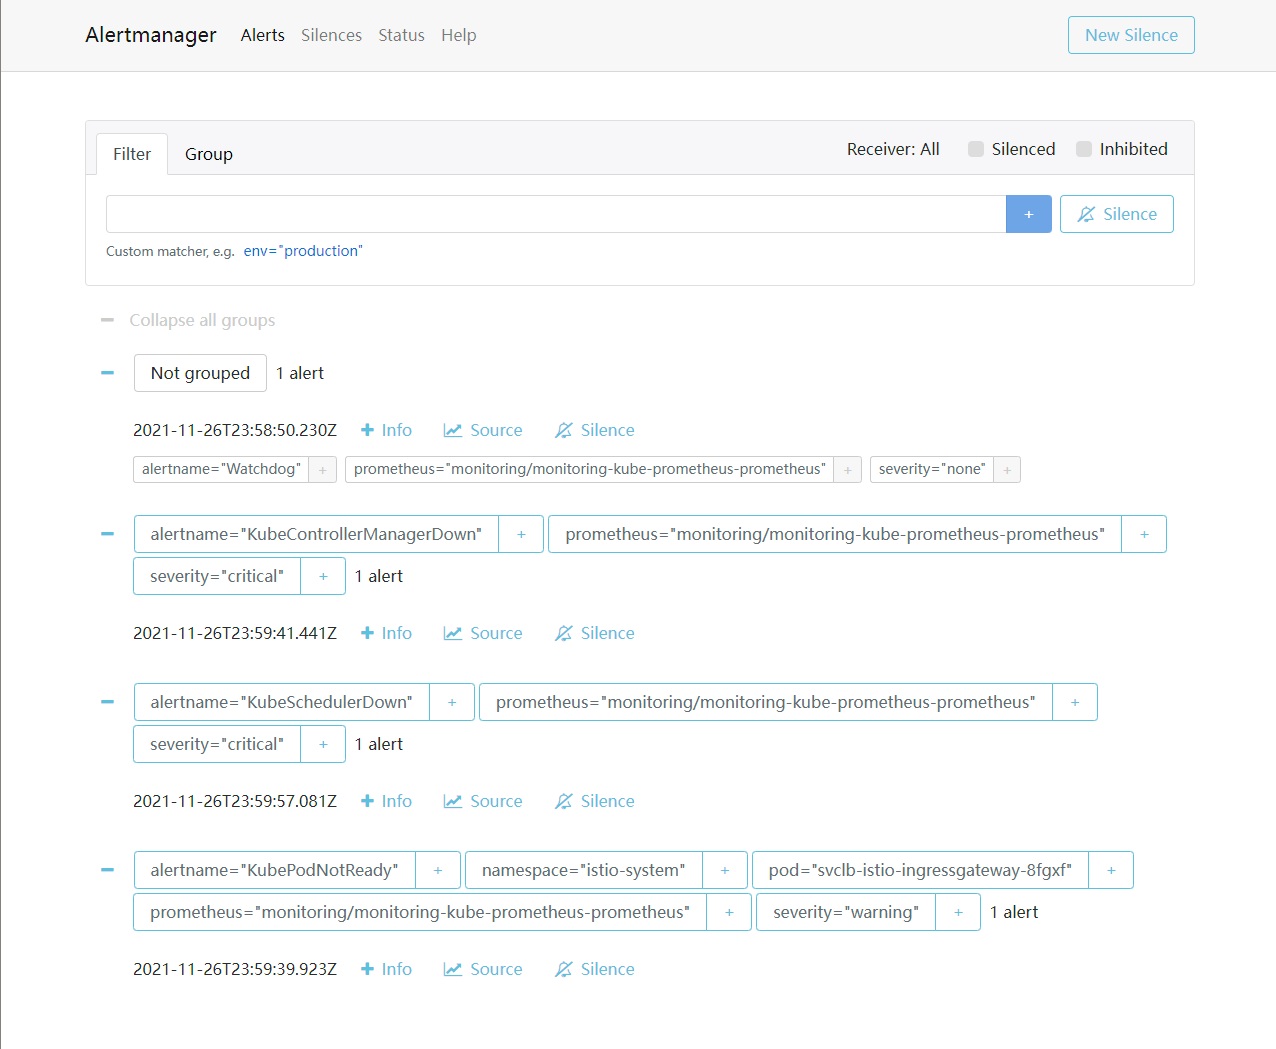Image resolution: width=1276 pixels, height=1049 pixels.
Task: Open the Status nav item
Action: (401, 35)
